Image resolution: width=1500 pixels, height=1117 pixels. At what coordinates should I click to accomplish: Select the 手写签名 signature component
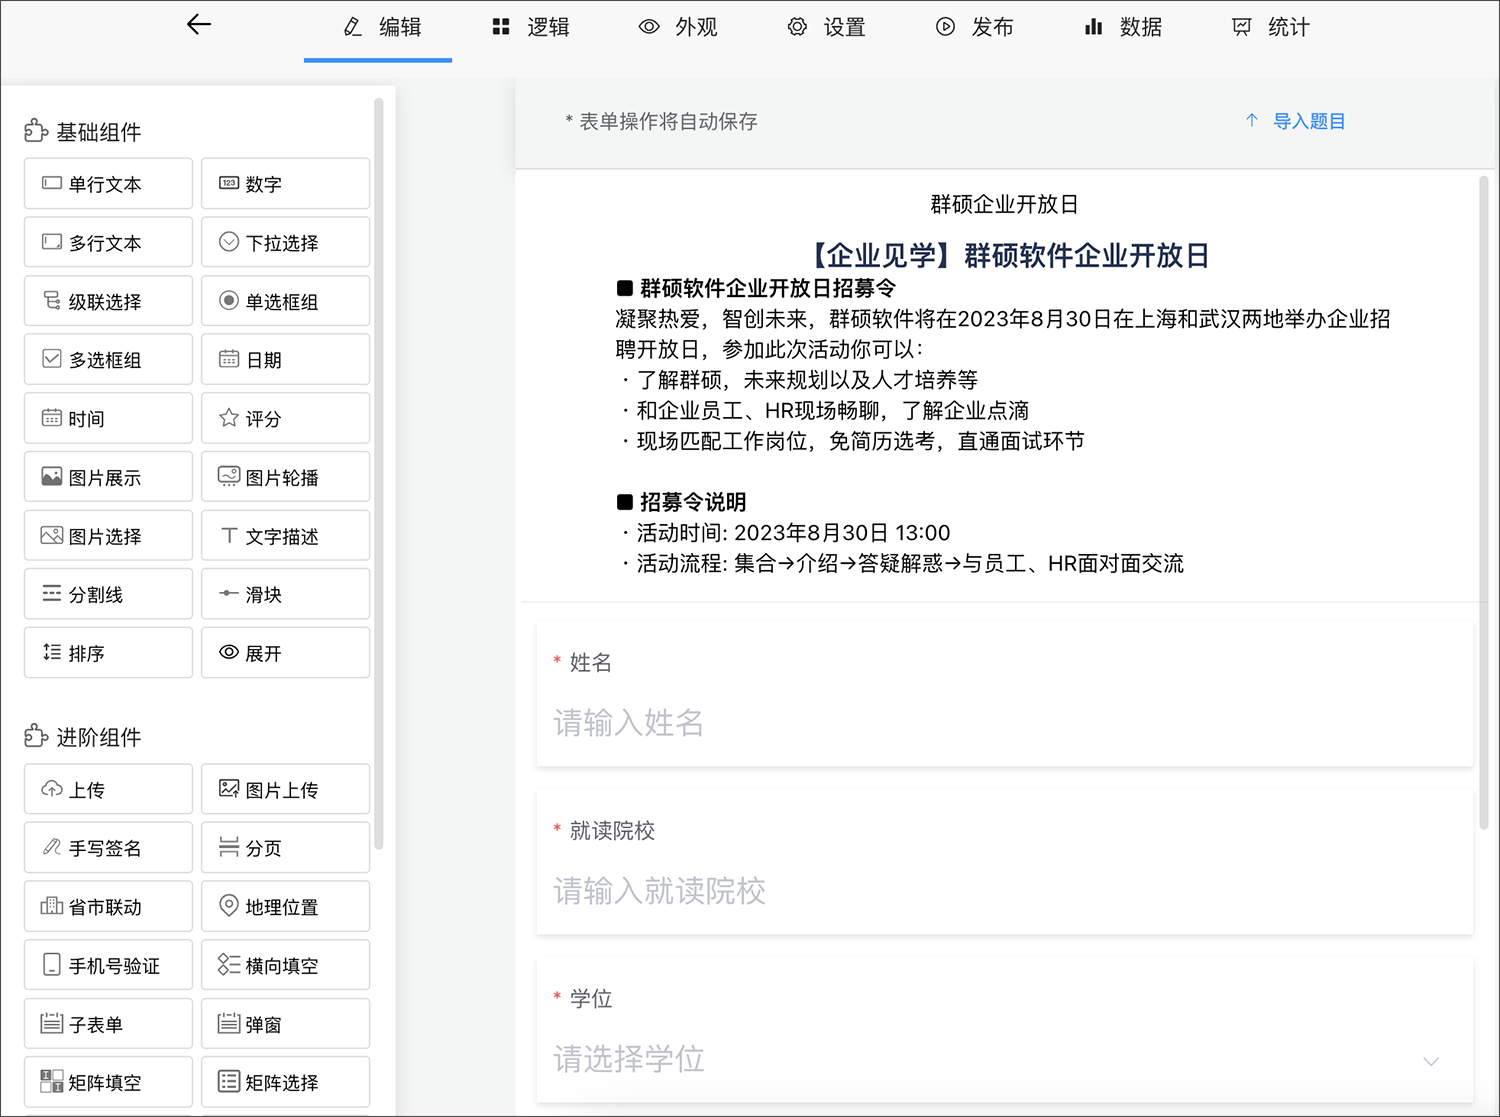point(107,847)
